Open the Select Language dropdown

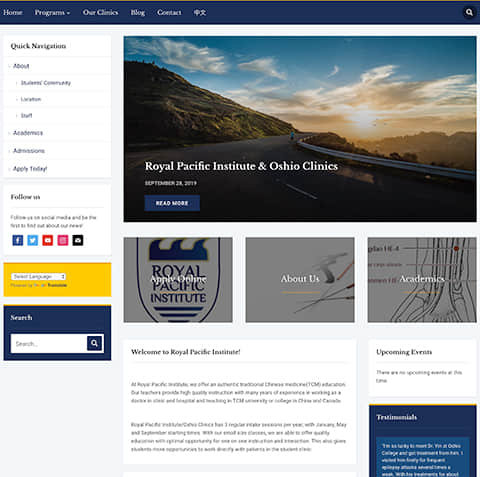pos(39,276)
